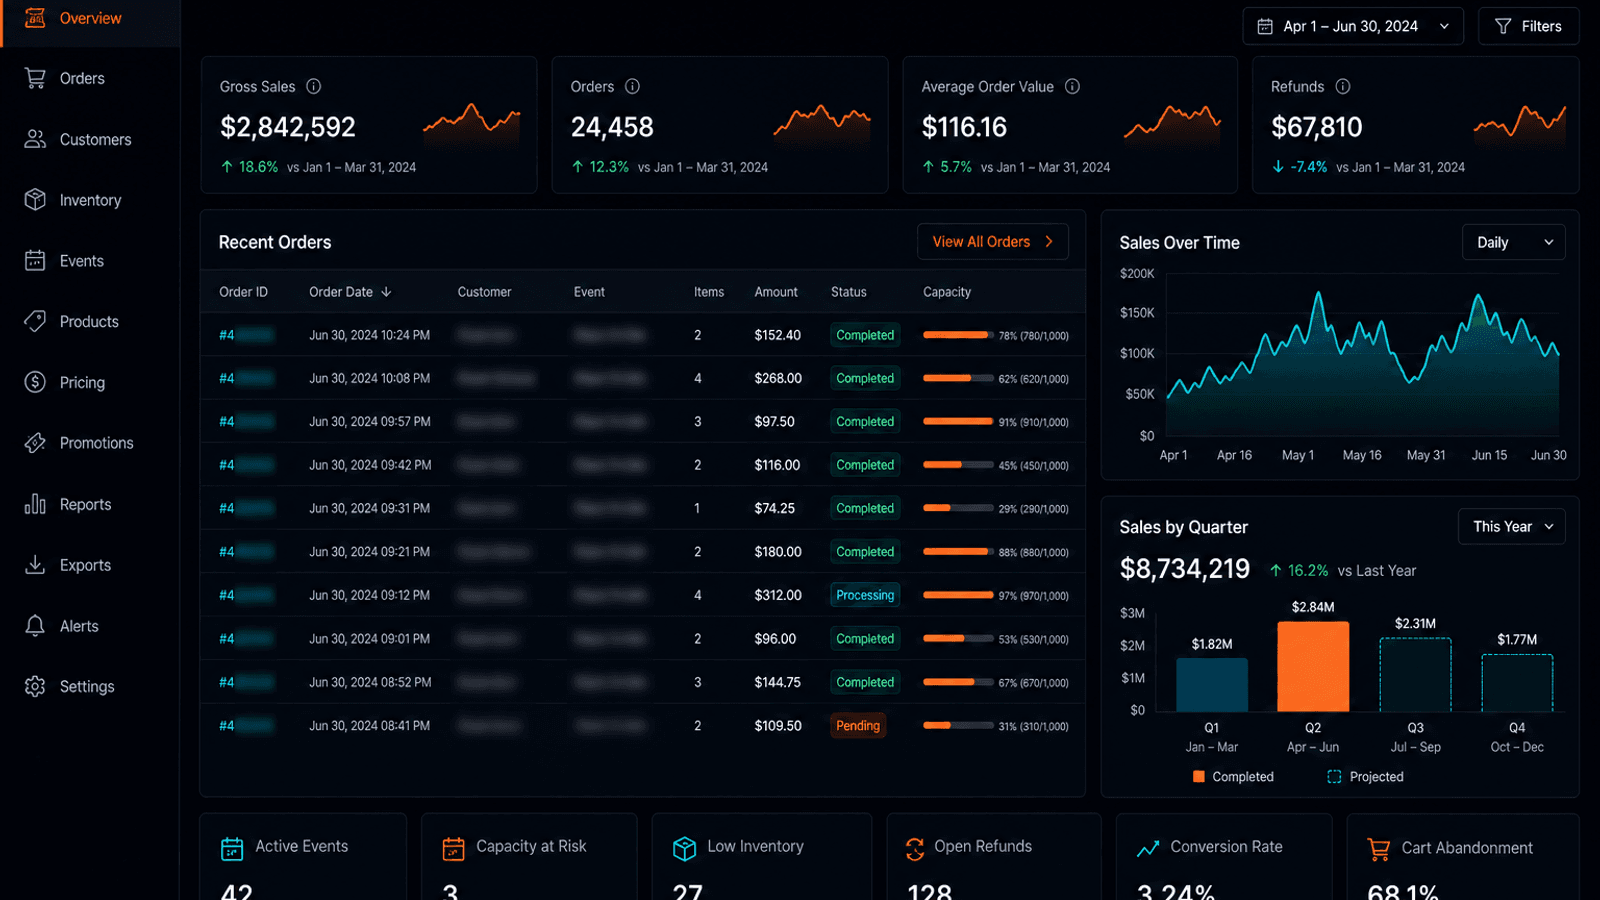Click the $8,734,219 yearly sales total
The image size is (1600, 900).
point(1185,569)
